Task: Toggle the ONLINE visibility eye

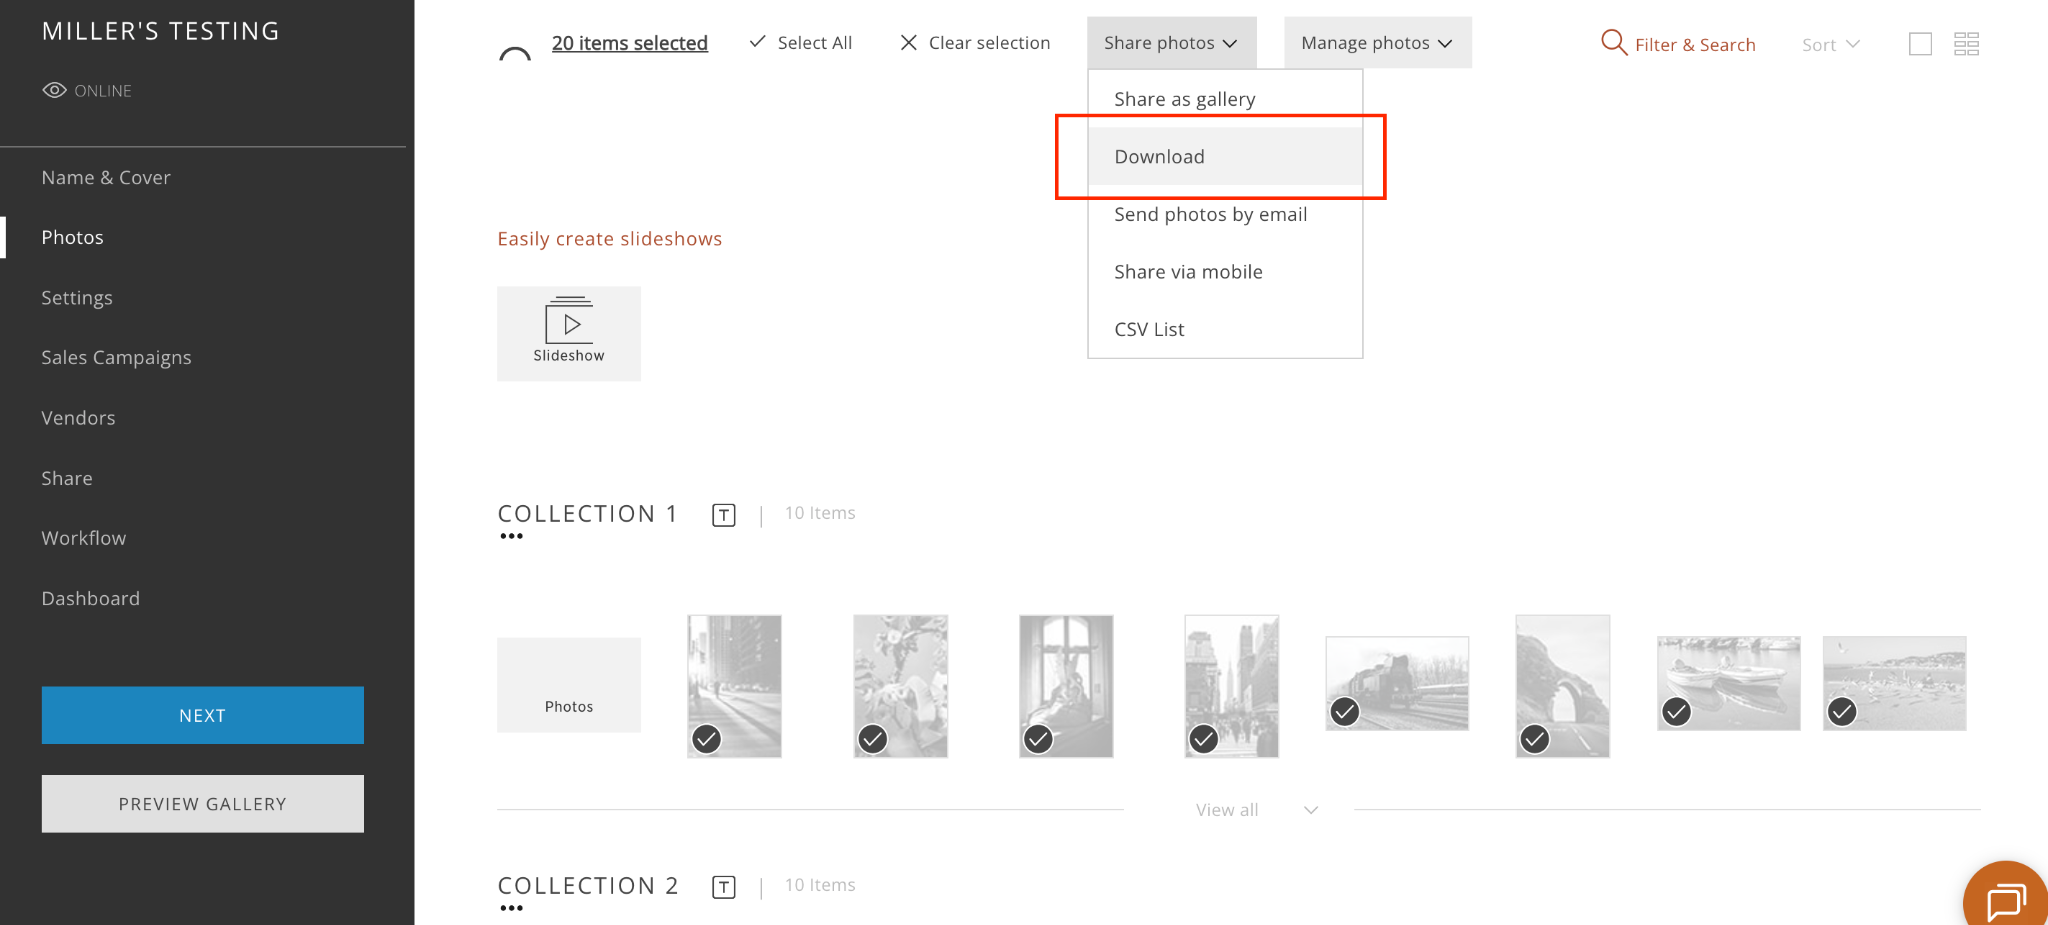Action: (54, 90)
